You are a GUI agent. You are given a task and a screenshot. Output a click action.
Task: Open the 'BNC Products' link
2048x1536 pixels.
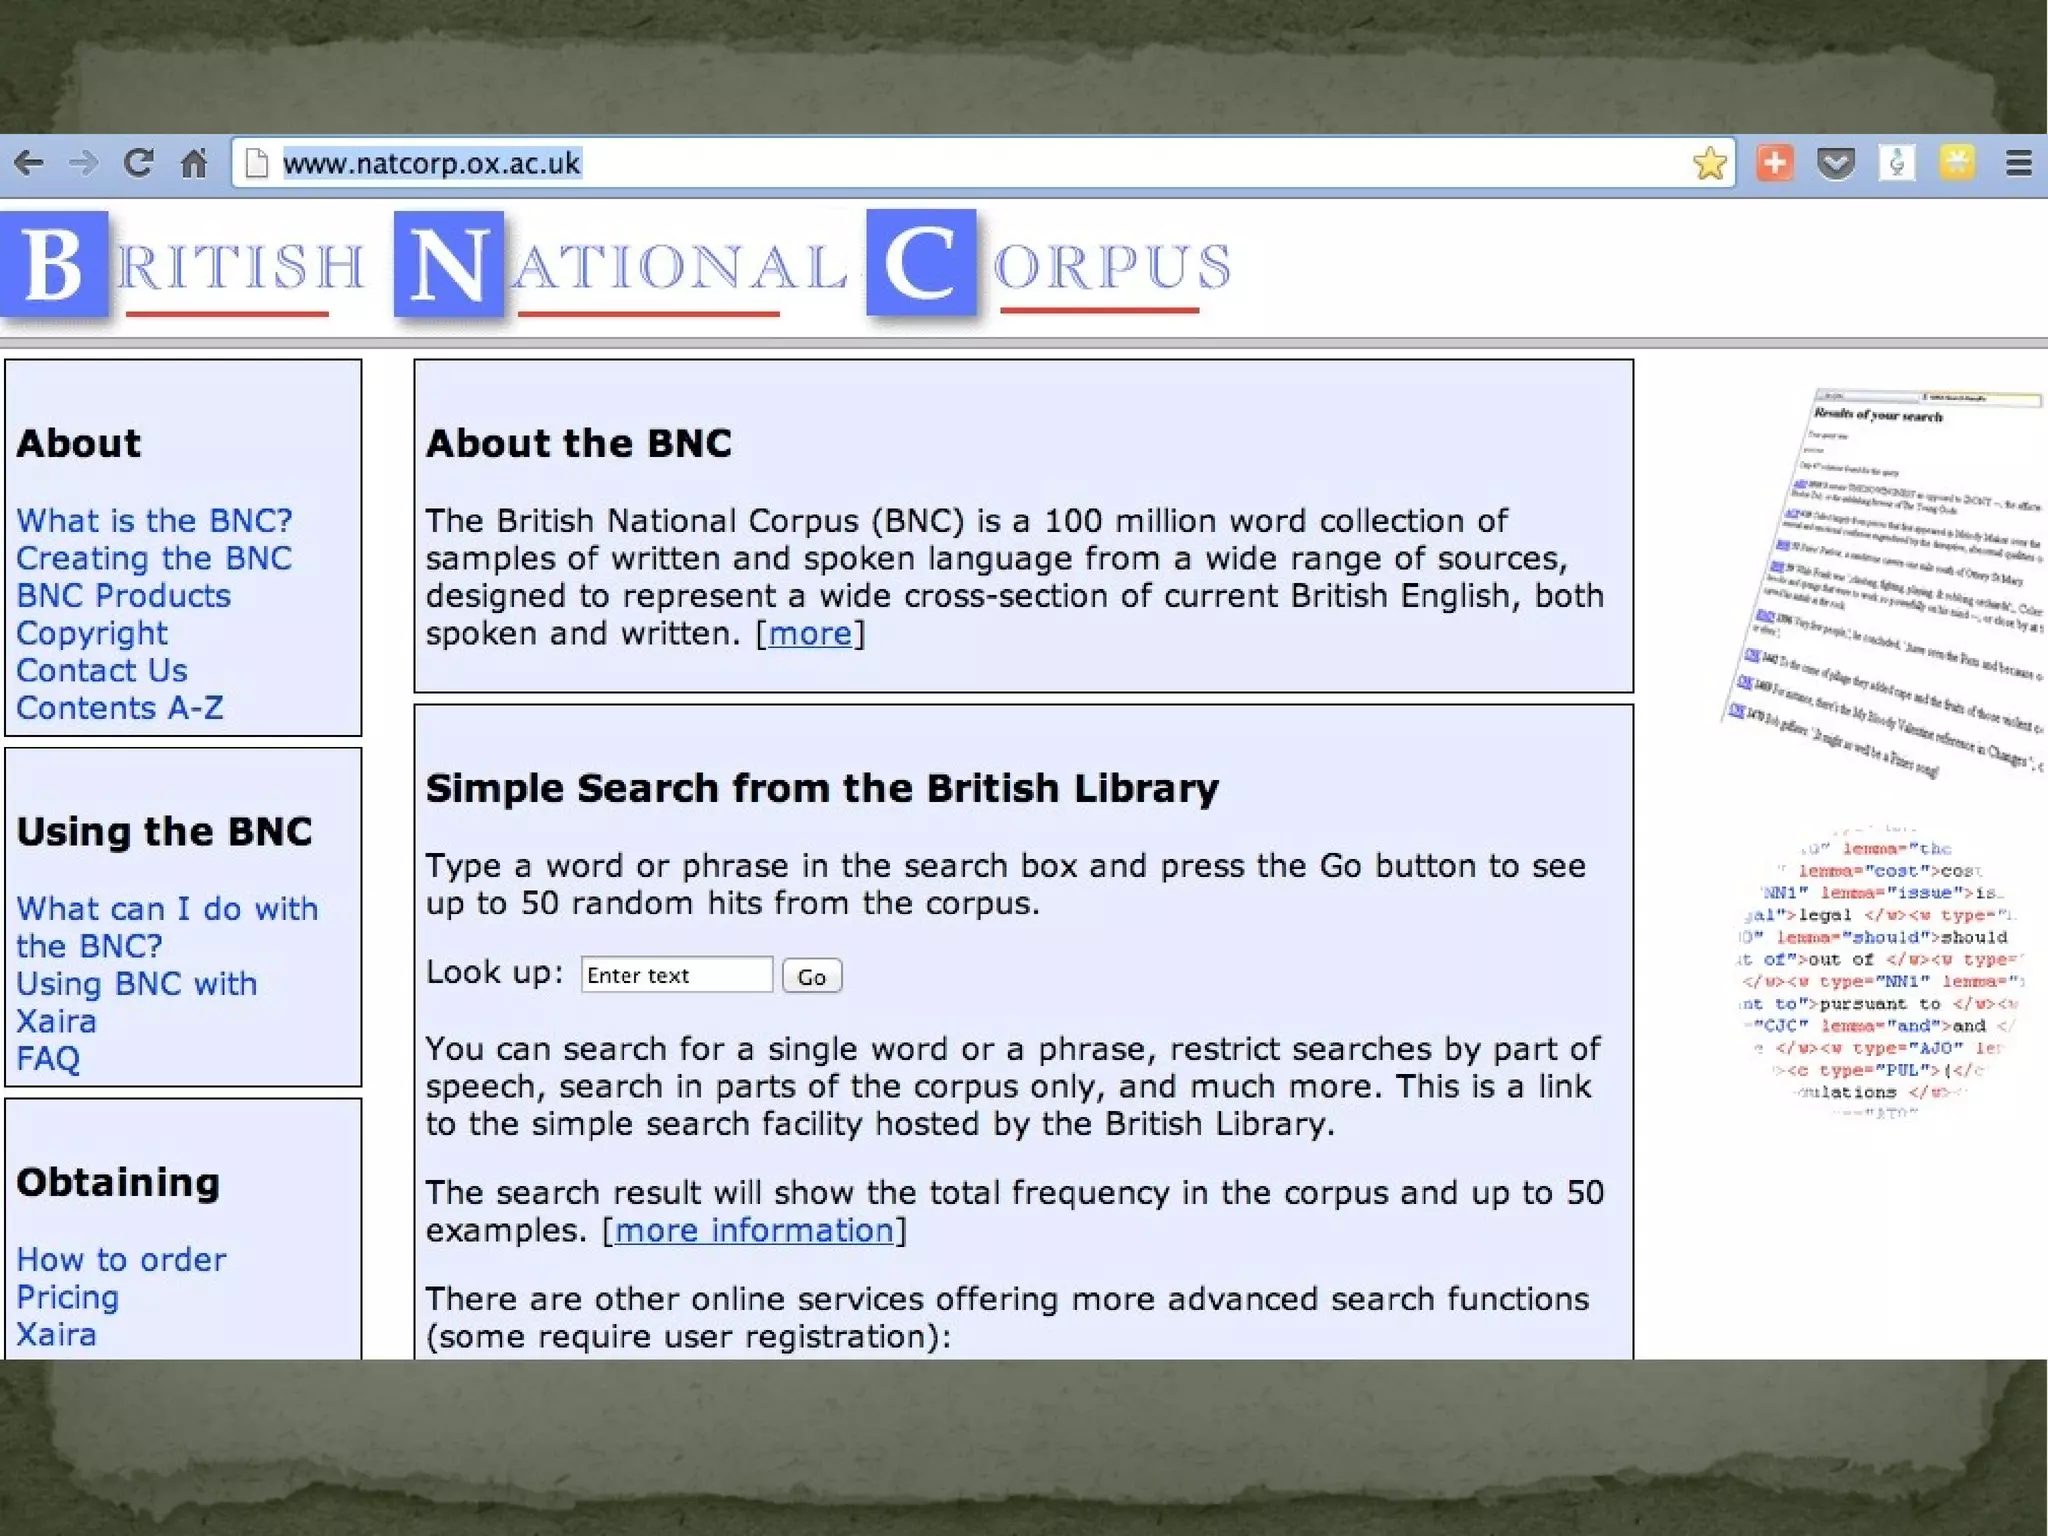click(123, 596)
